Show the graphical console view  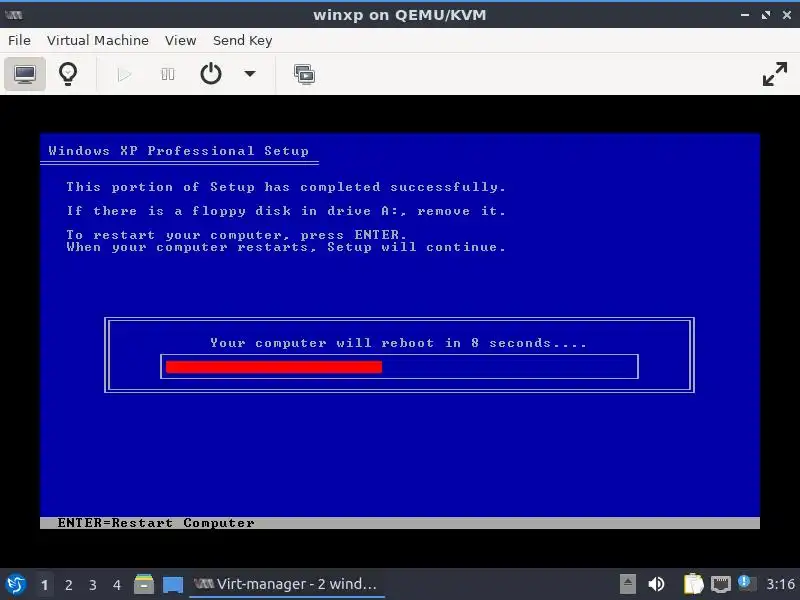(x=25, y=74)
